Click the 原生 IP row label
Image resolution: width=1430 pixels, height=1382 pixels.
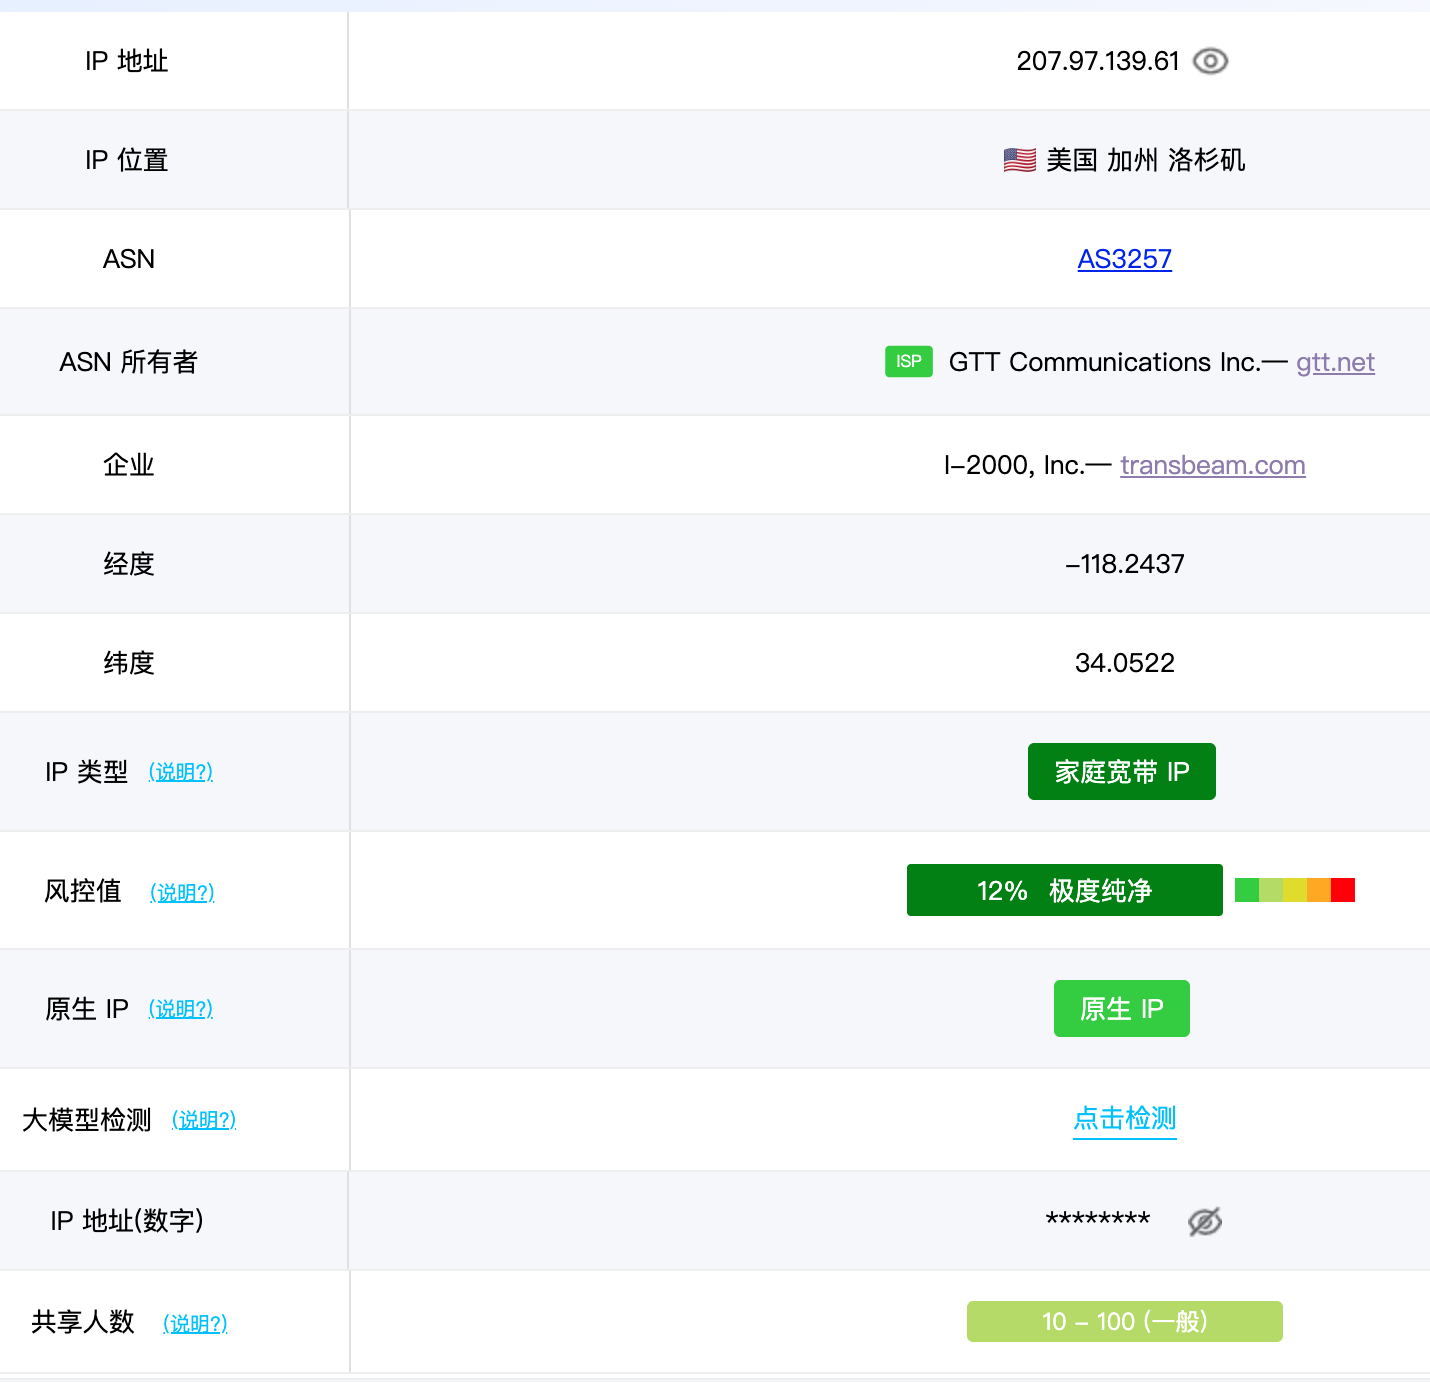[87, 1009]
